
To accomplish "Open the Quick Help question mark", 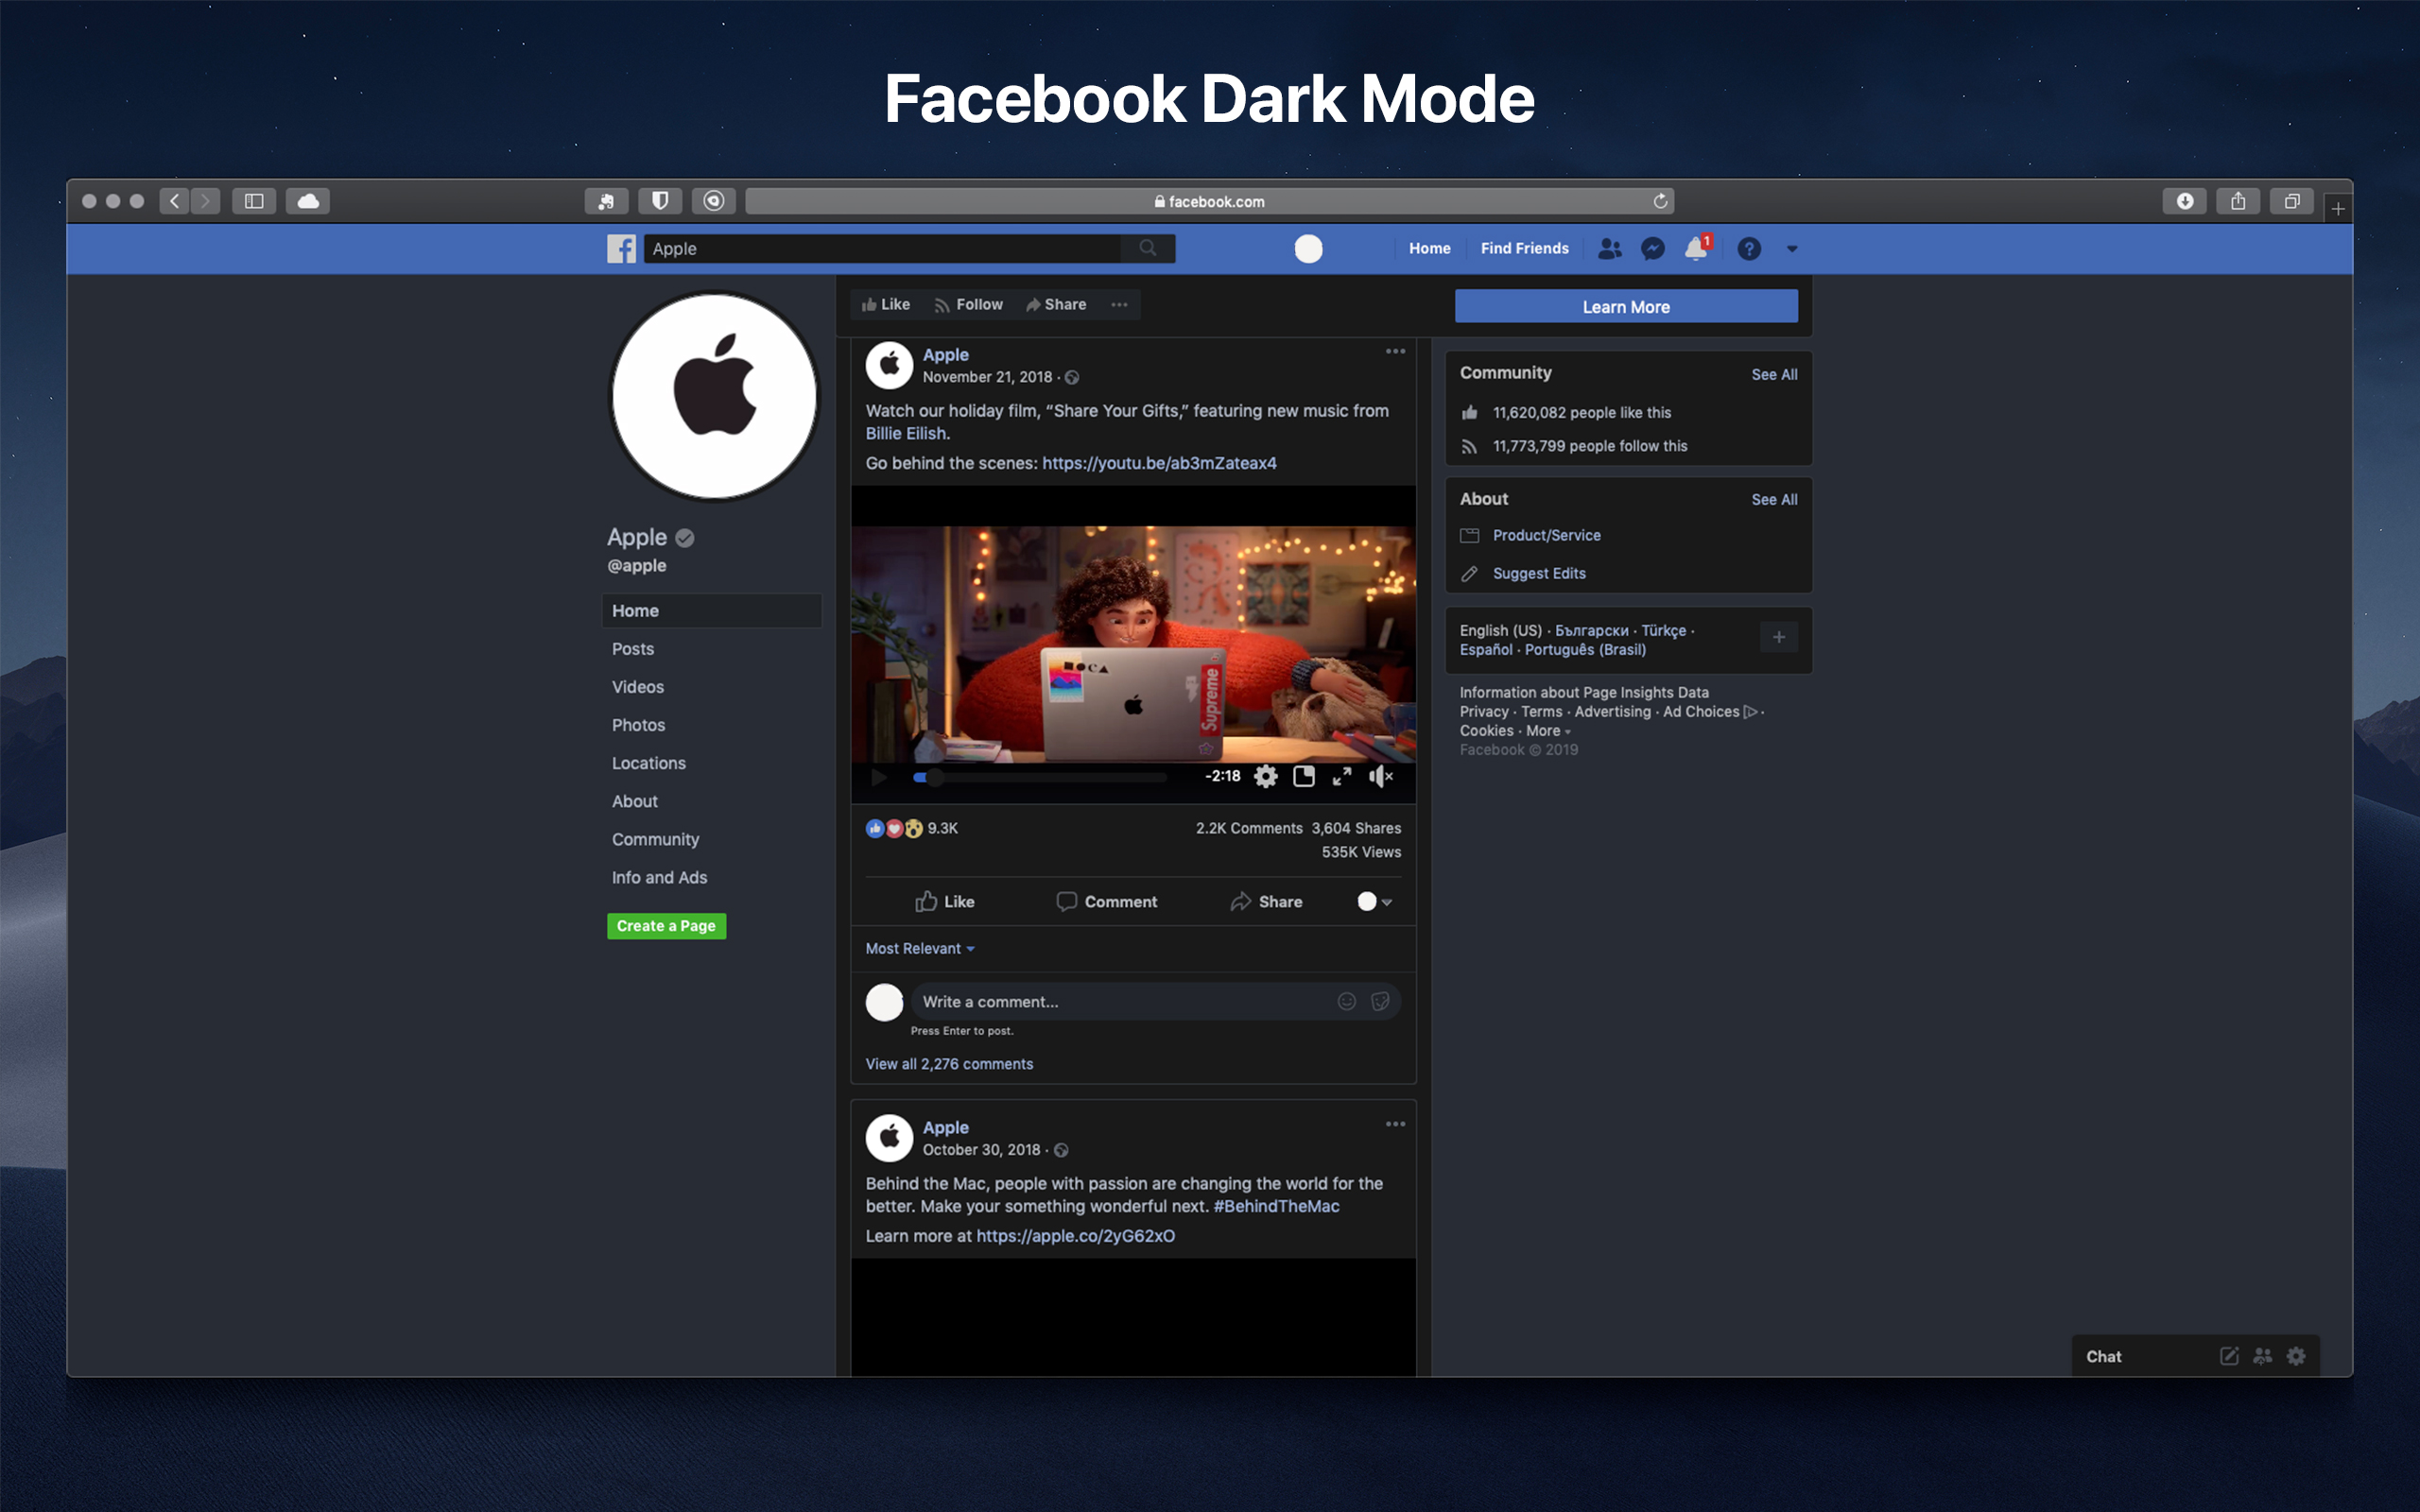I will coord(1749,248).
